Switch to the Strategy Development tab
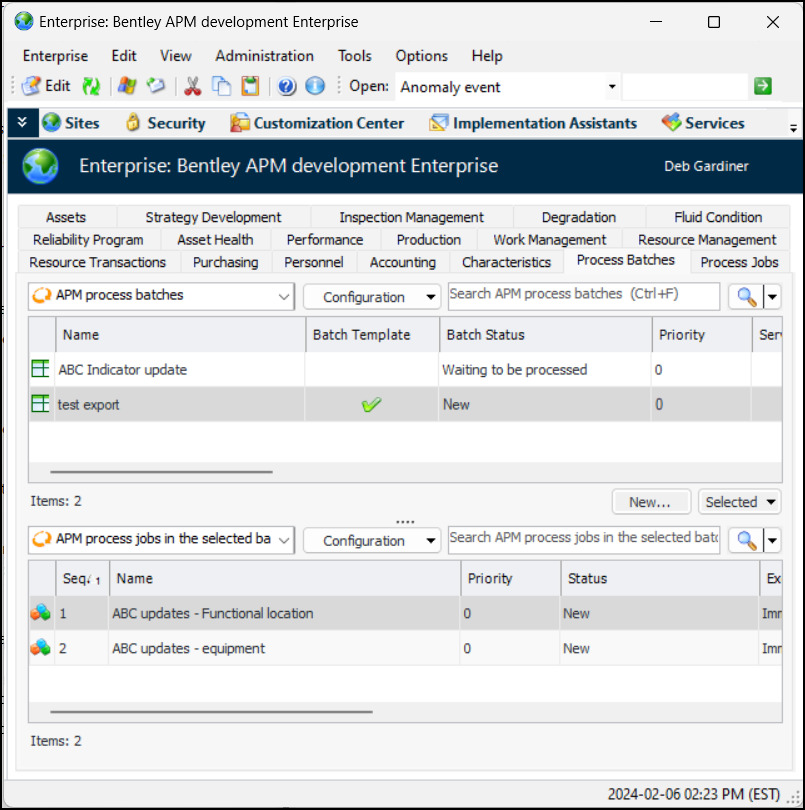Viewport: 805px width, 810px height. tap(213, 217)
